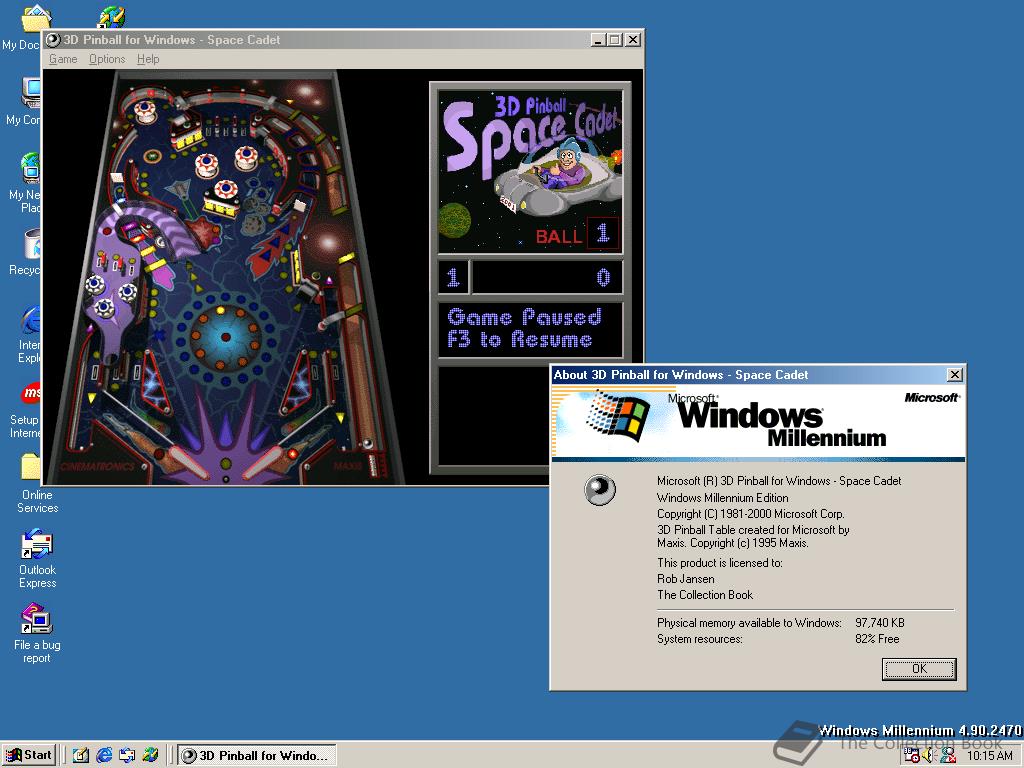Screen dimensions: 1024x768
Task: Click the 82% Free system resources value
Action: click(x=877, y=639)
